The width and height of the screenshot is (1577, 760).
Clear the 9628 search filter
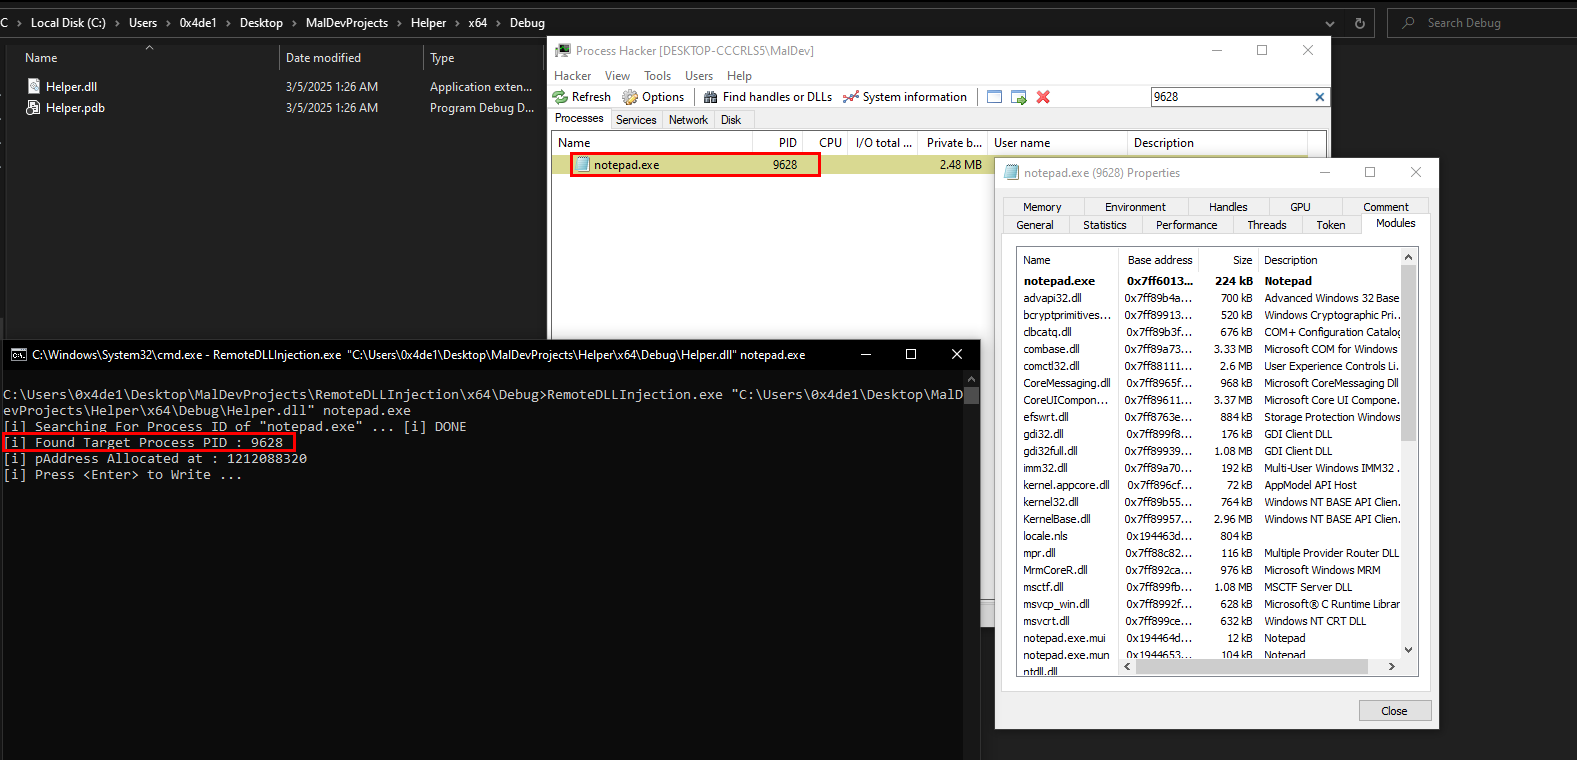pyautogui.click(x=1320, y=97)
